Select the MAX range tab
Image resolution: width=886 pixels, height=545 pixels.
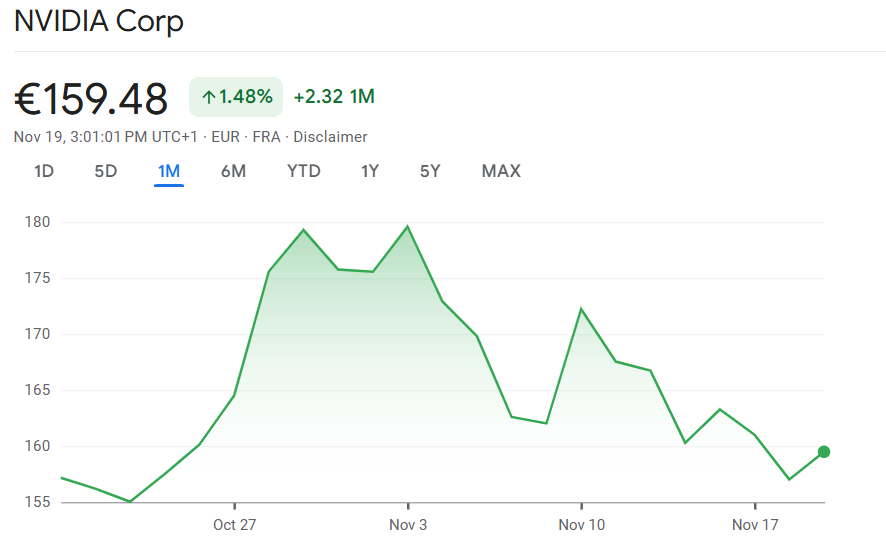501,171
